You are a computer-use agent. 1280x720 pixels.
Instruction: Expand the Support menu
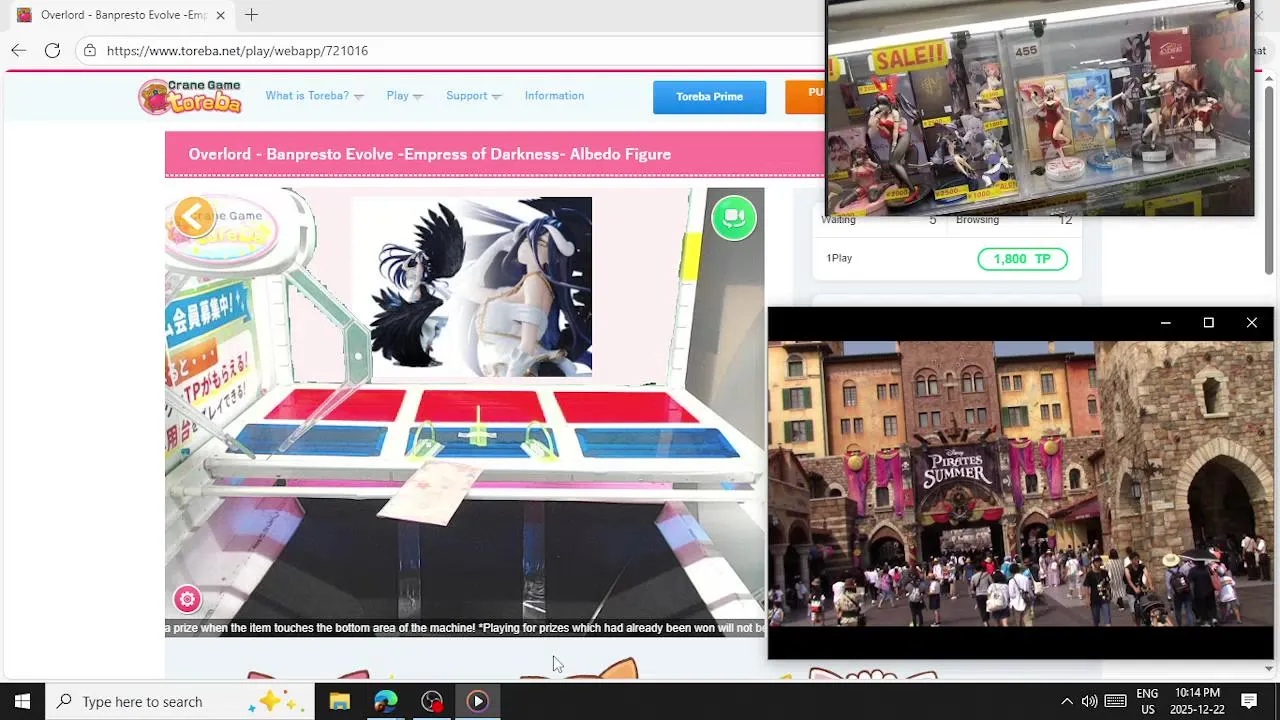pyautogui.click(x=474, y=96)
